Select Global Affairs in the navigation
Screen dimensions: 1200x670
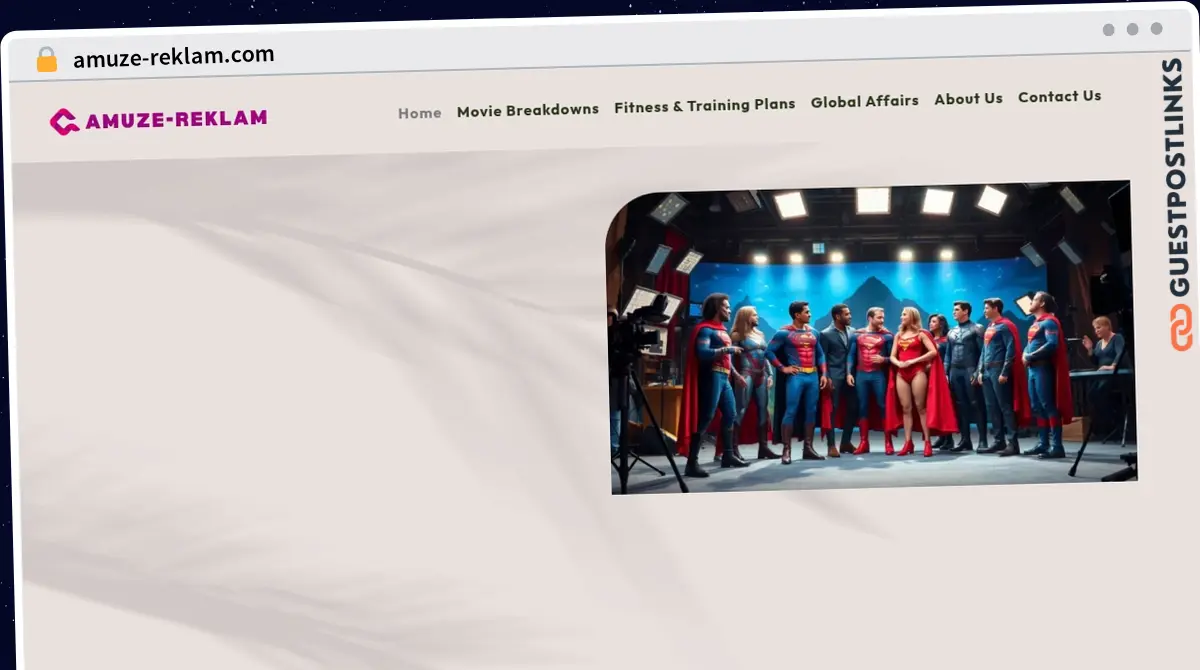[x=864, y=101]
